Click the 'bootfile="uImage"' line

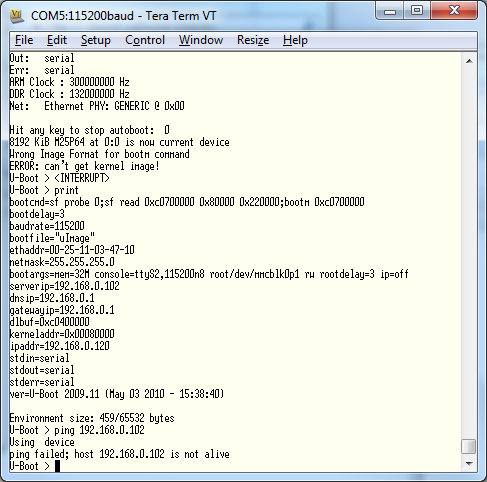(52, 238)
